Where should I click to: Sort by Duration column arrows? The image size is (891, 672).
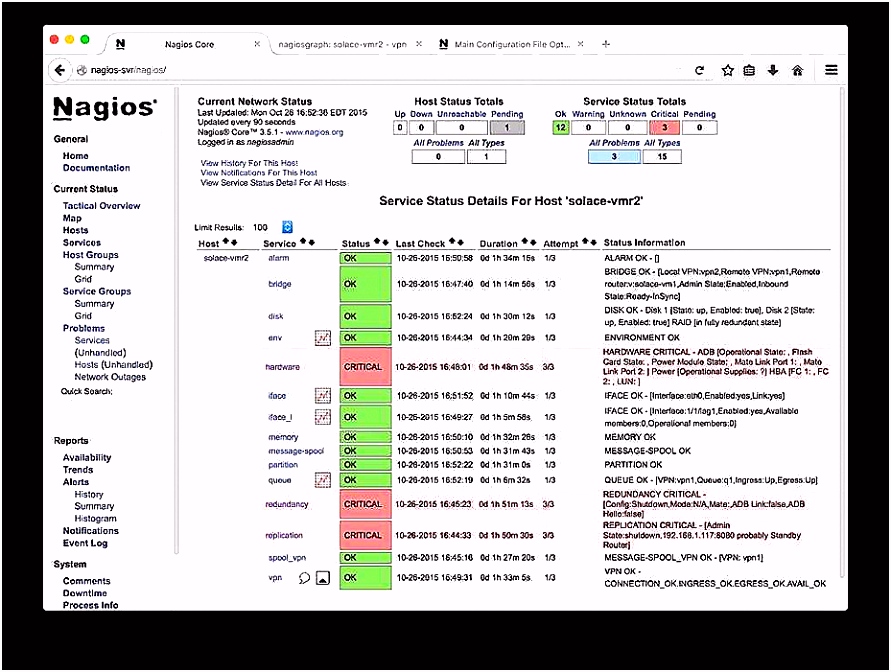(x=529, y=242)
